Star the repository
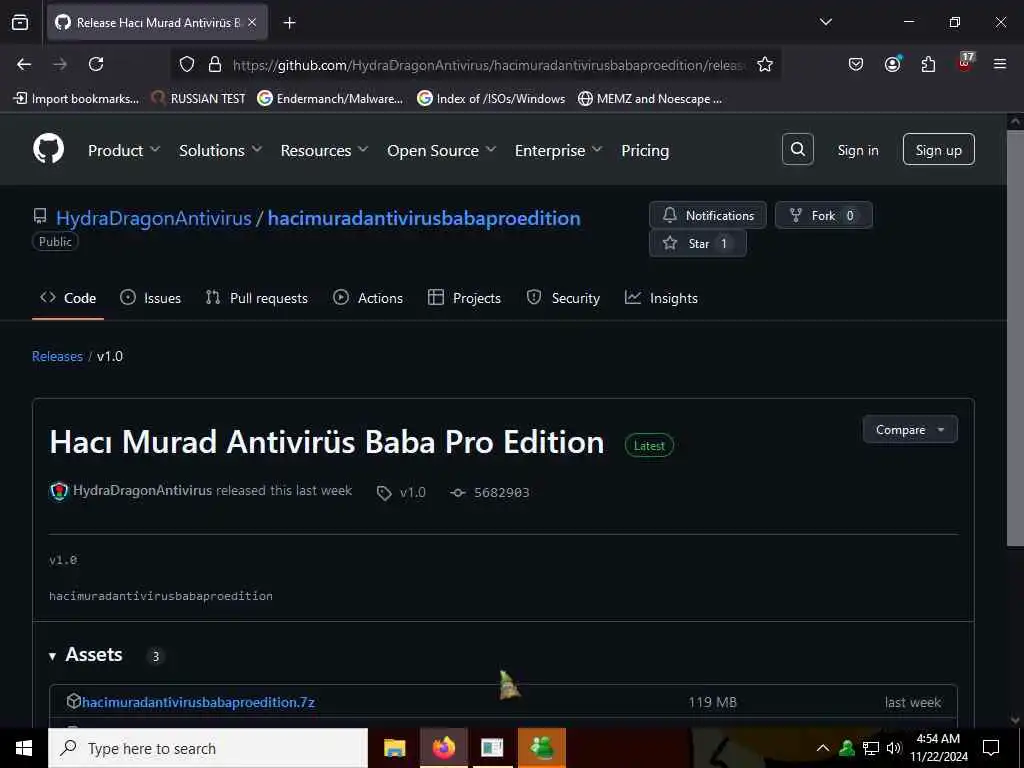1024x768 pixels. click(697, 244)
